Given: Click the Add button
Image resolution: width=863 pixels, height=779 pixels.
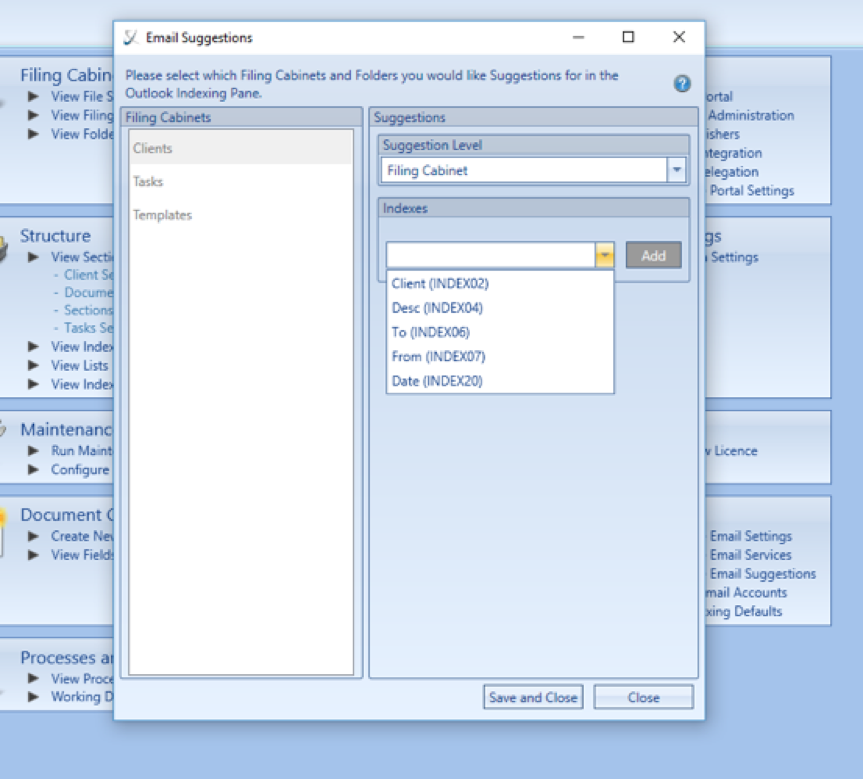Looking at the screenshot, I should pyautogui.click(x=653, y=255).
